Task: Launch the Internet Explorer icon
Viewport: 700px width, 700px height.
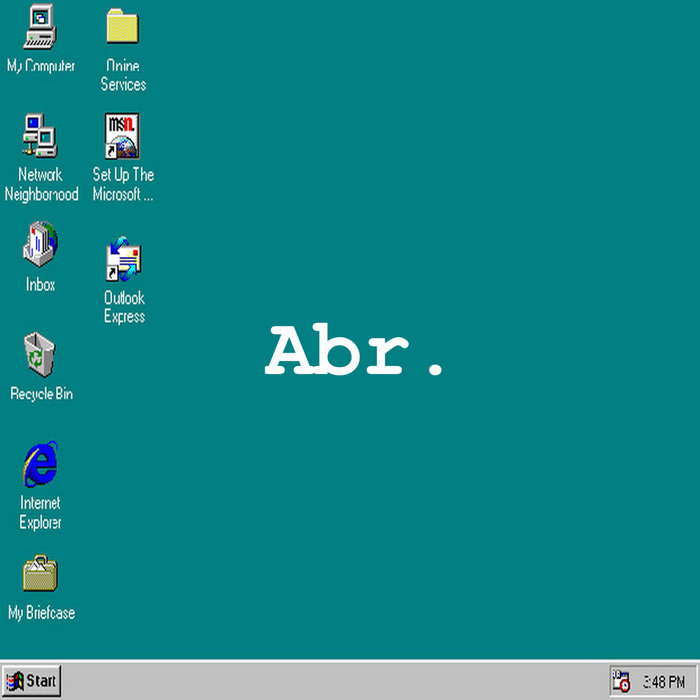Action: pos(40,464)
